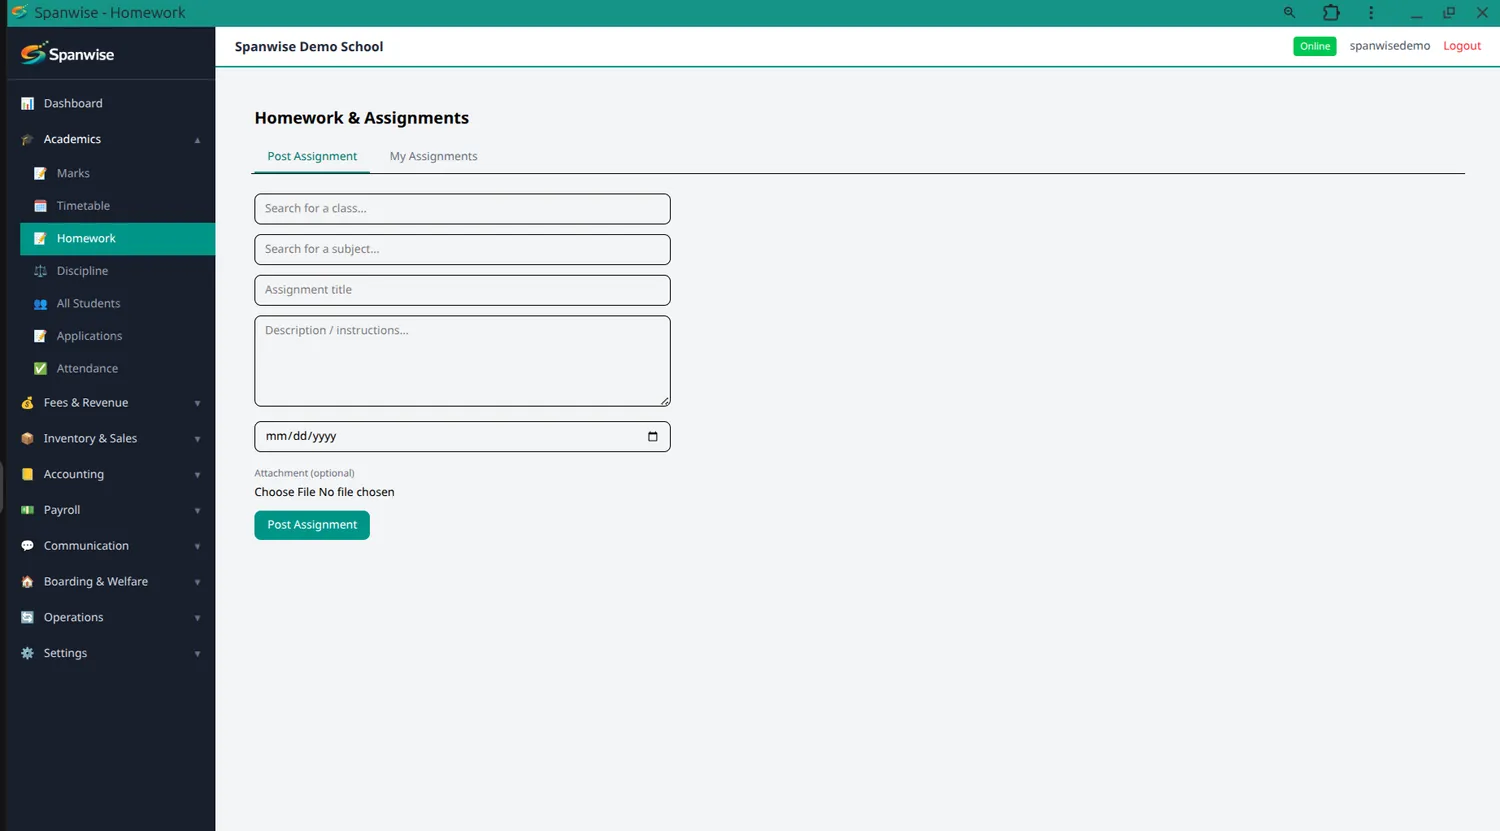Click the Settings gear icon
Screen dimensions: 1500x831
click(27, 653)
